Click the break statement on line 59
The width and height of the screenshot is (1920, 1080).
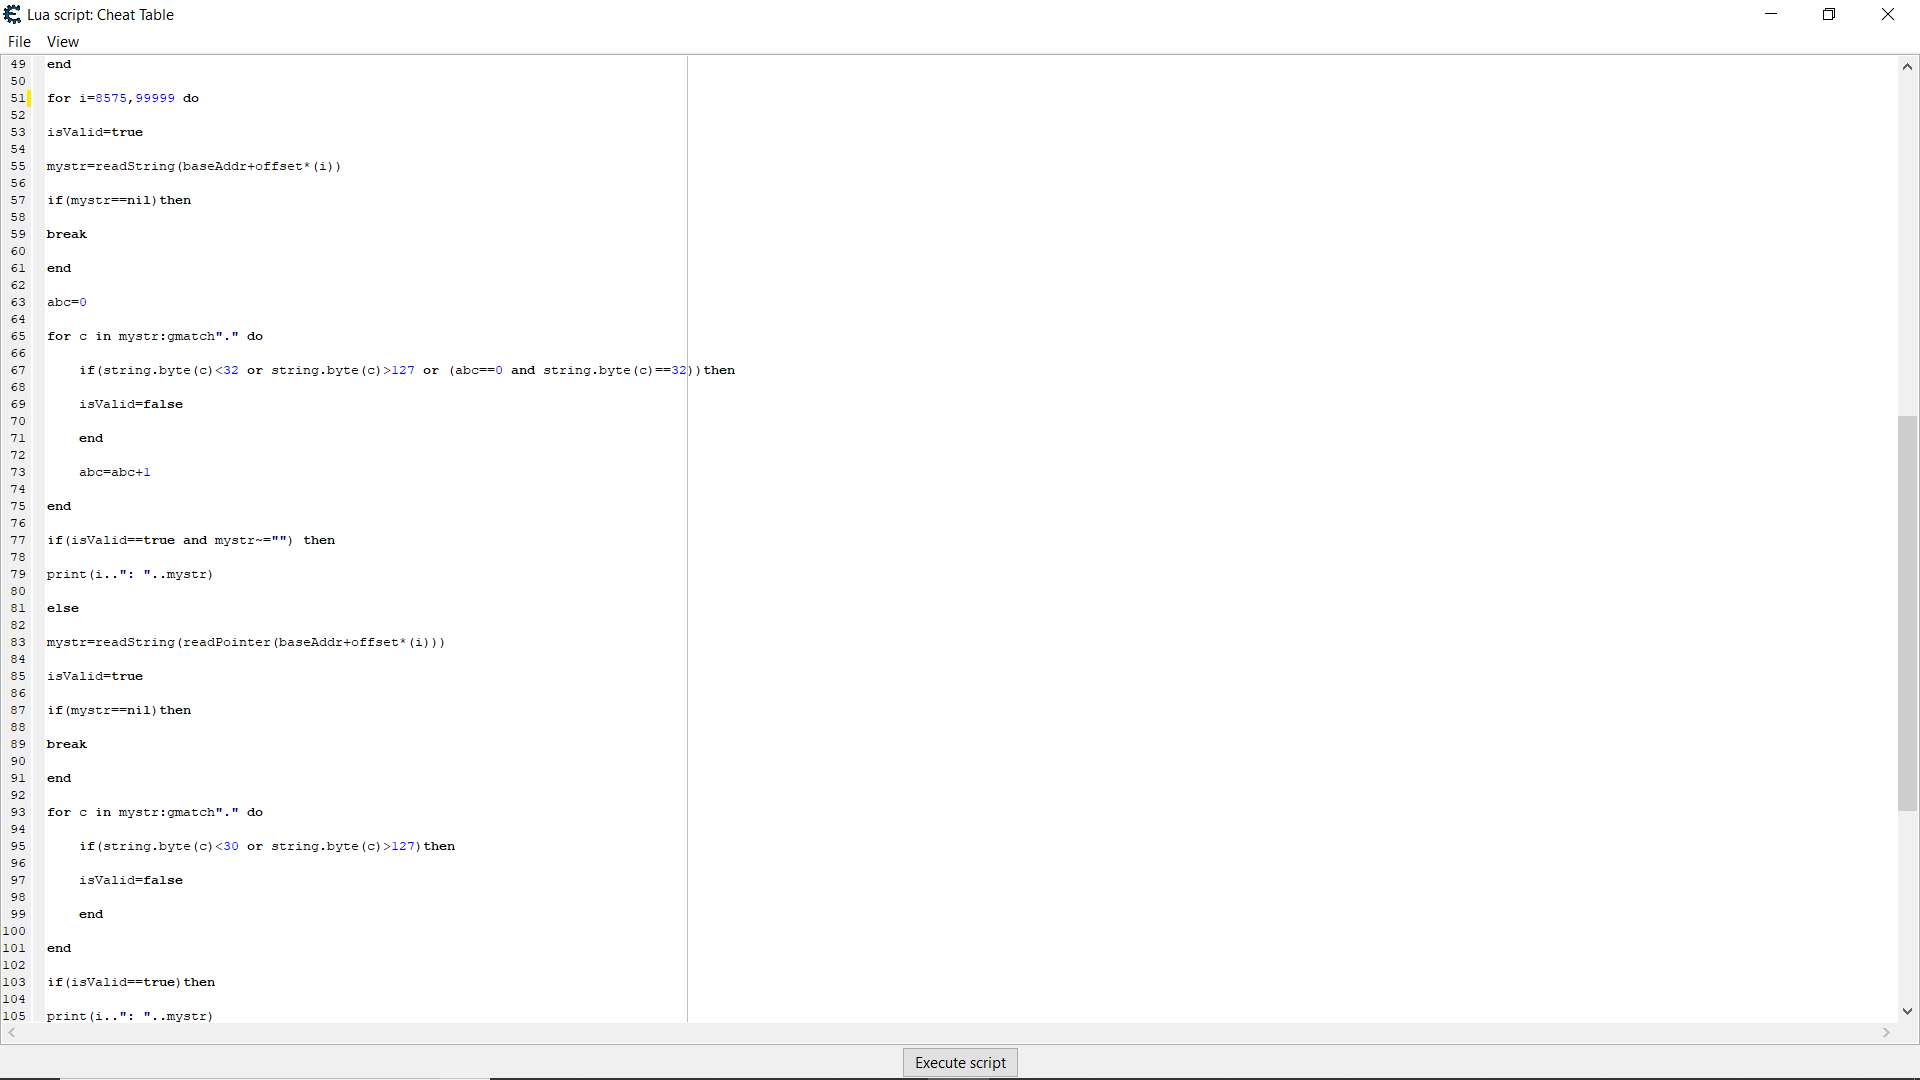tap(66, 234)
